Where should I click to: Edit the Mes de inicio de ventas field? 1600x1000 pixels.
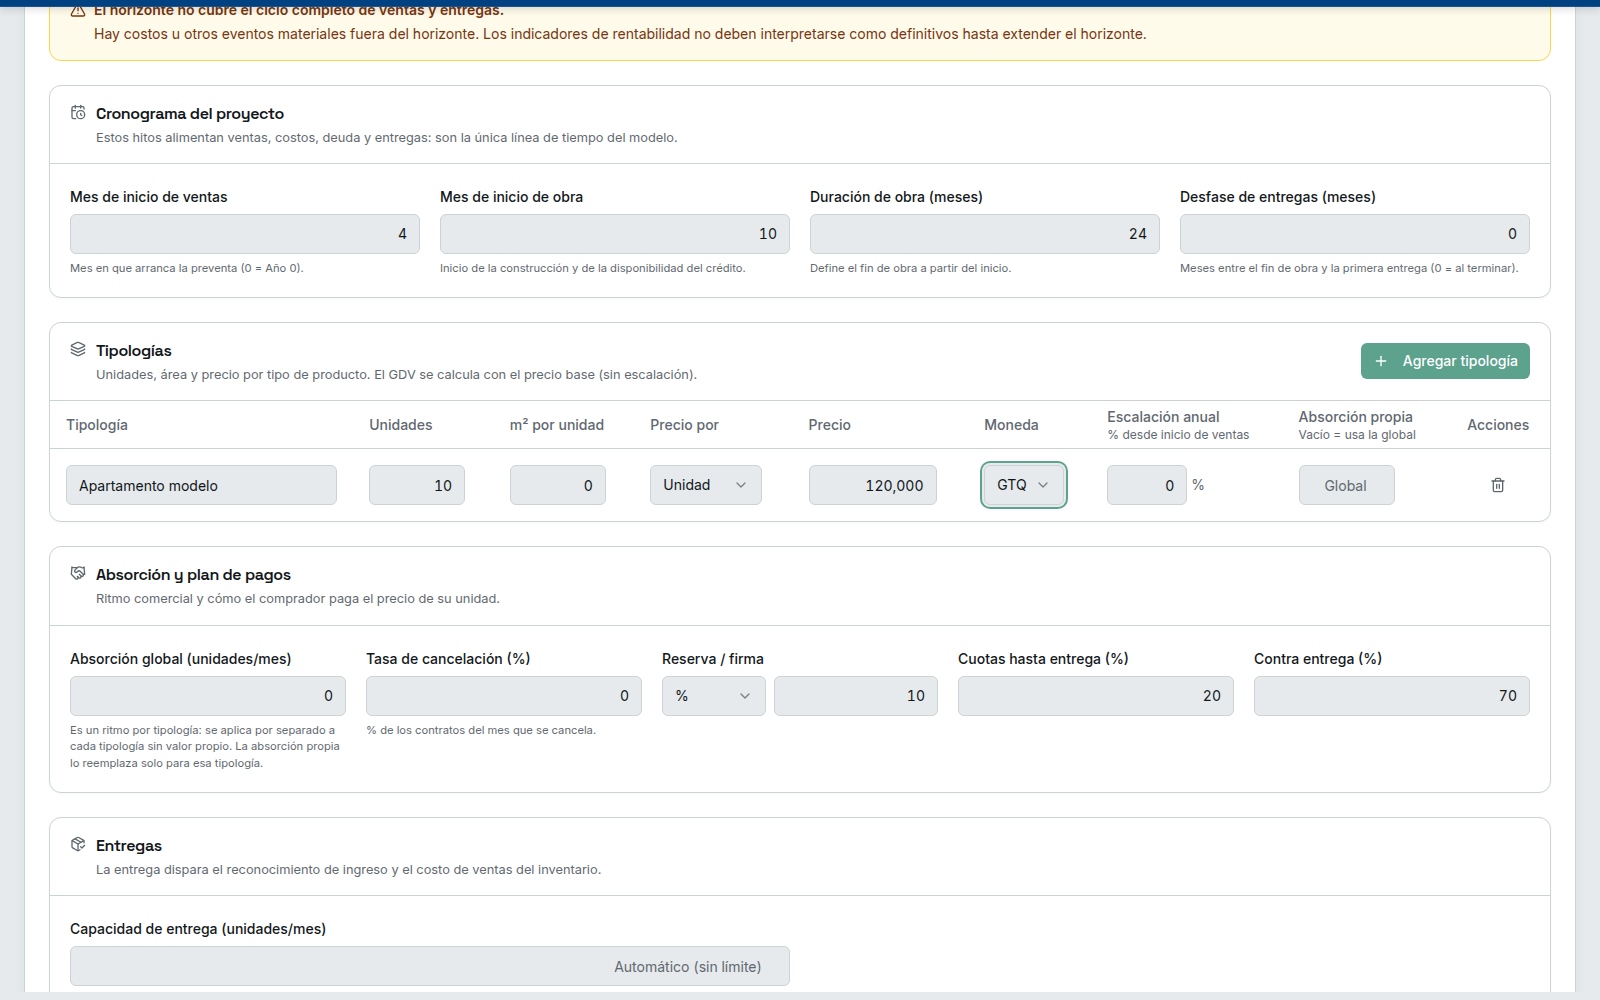click(245, 234)
